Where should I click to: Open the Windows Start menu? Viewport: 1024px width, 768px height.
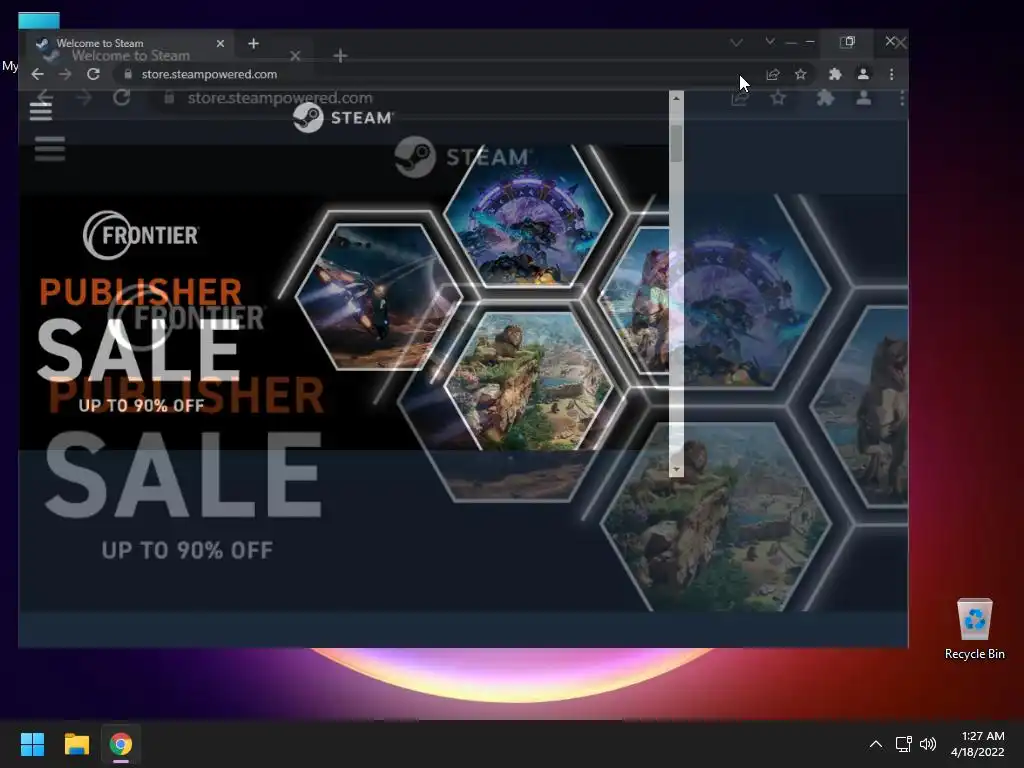[x=32, y=744]
